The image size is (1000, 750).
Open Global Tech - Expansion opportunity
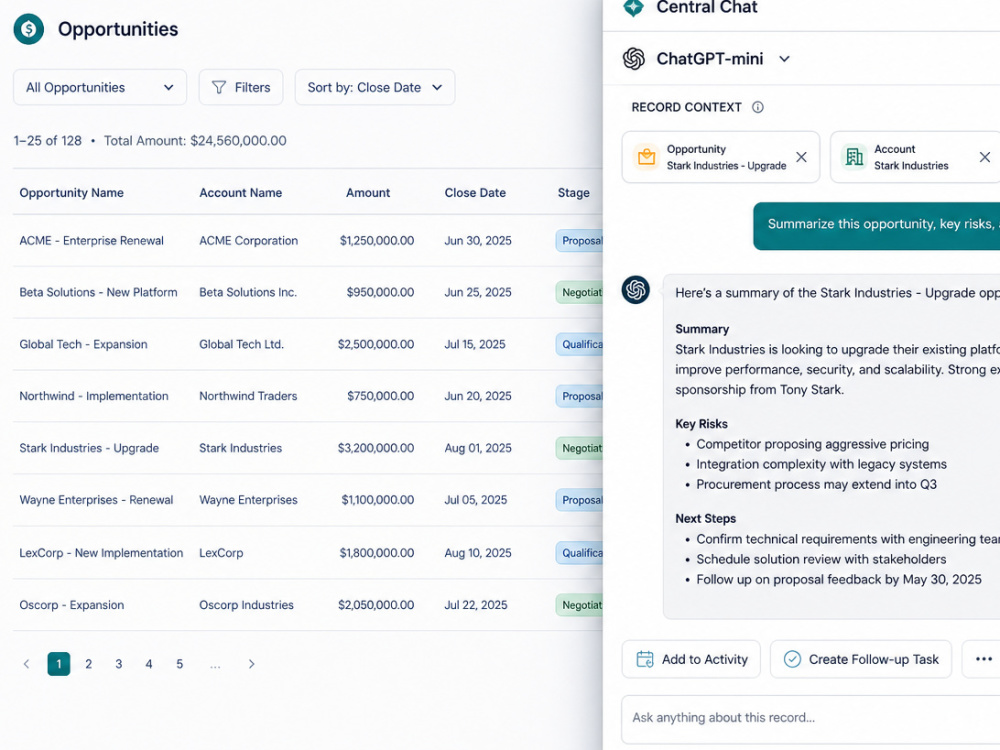[83, 344]
